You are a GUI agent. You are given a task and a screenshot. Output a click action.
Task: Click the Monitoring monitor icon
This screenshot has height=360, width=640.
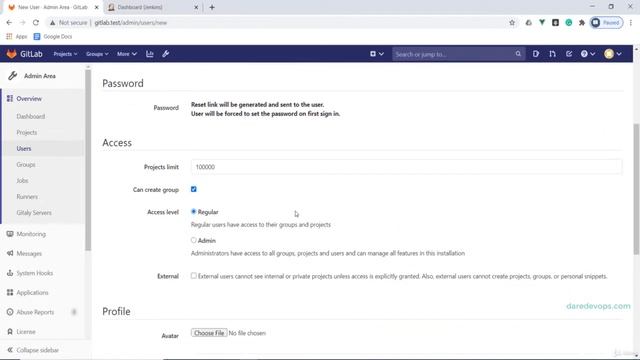[10, 234]
